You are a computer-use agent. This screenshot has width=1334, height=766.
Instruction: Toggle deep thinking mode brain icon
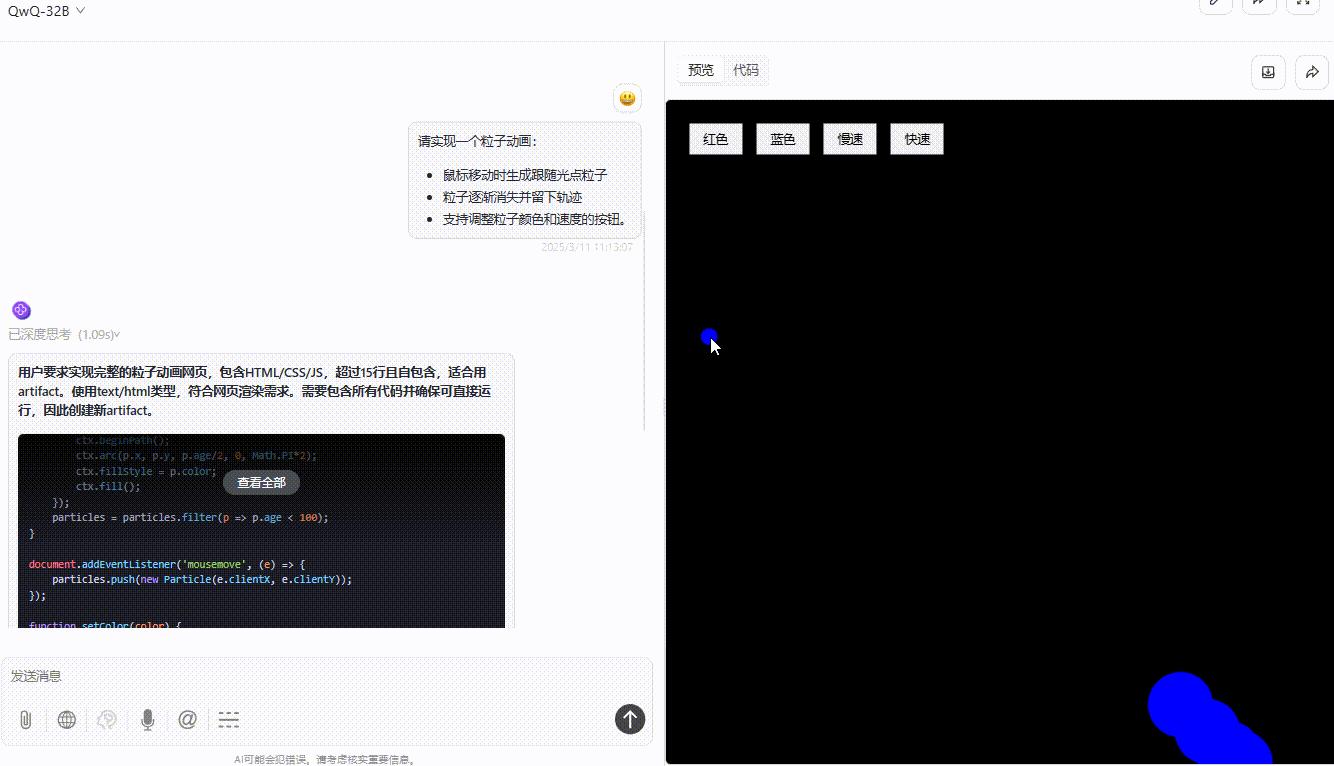pyautogui.click(x=106, y=719)
